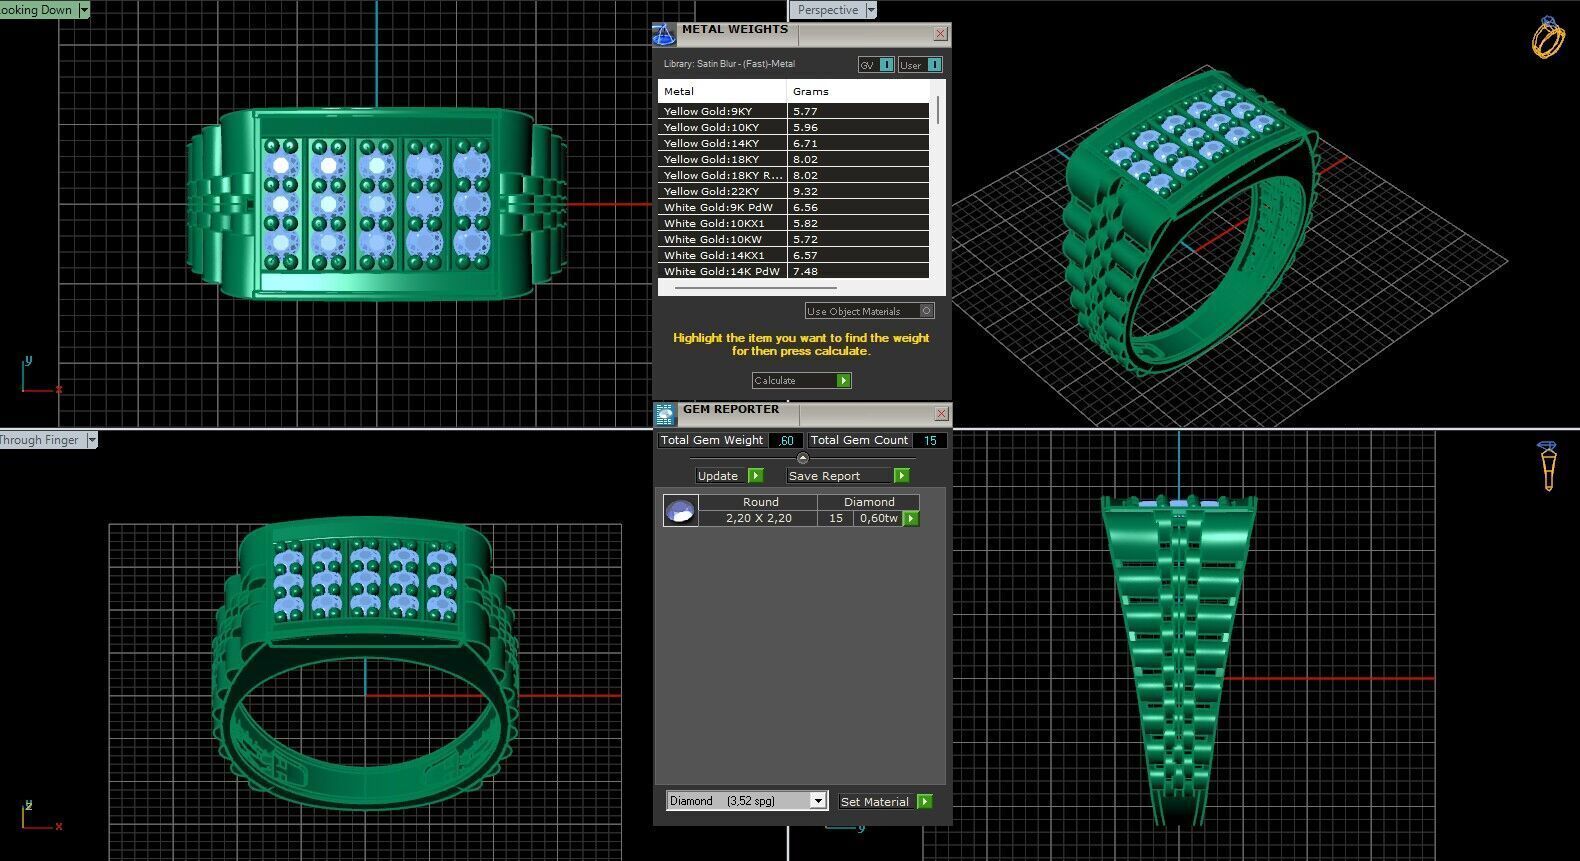Click the green arrow beside Set Material
The width and height of the screenshot is (1580, 861).
pos(925,802)
